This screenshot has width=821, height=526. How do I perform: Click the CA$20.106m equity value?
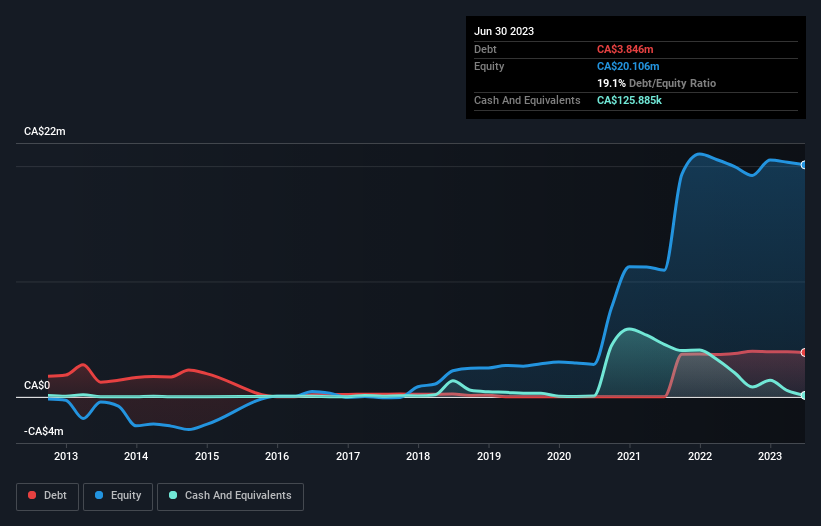click(628, 66)
